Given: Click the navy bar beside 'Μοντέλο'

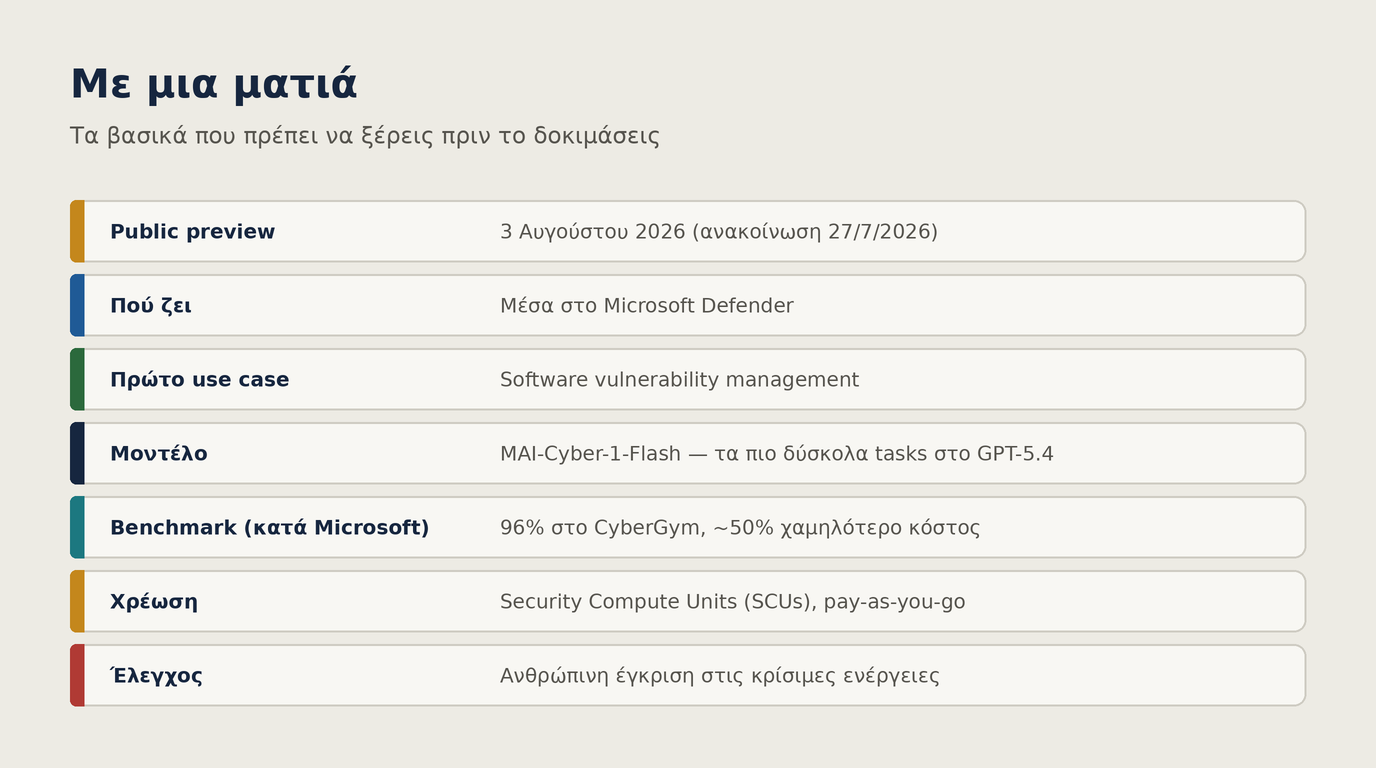Looking at the screenshot, I should 77,453.
